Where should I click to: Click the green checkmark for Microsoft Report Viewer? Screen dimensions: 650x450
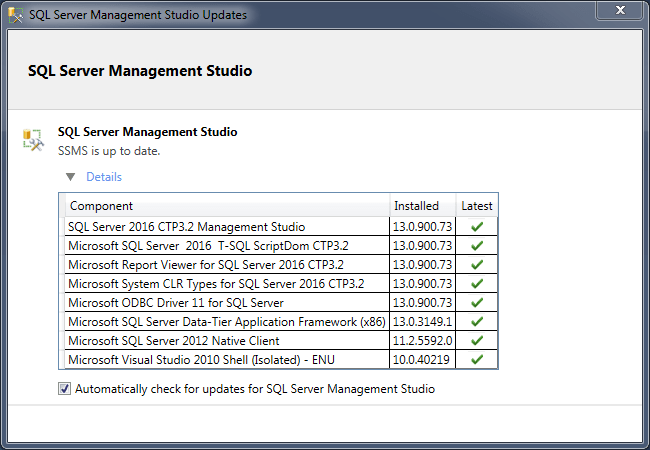(x=477, y=265)
